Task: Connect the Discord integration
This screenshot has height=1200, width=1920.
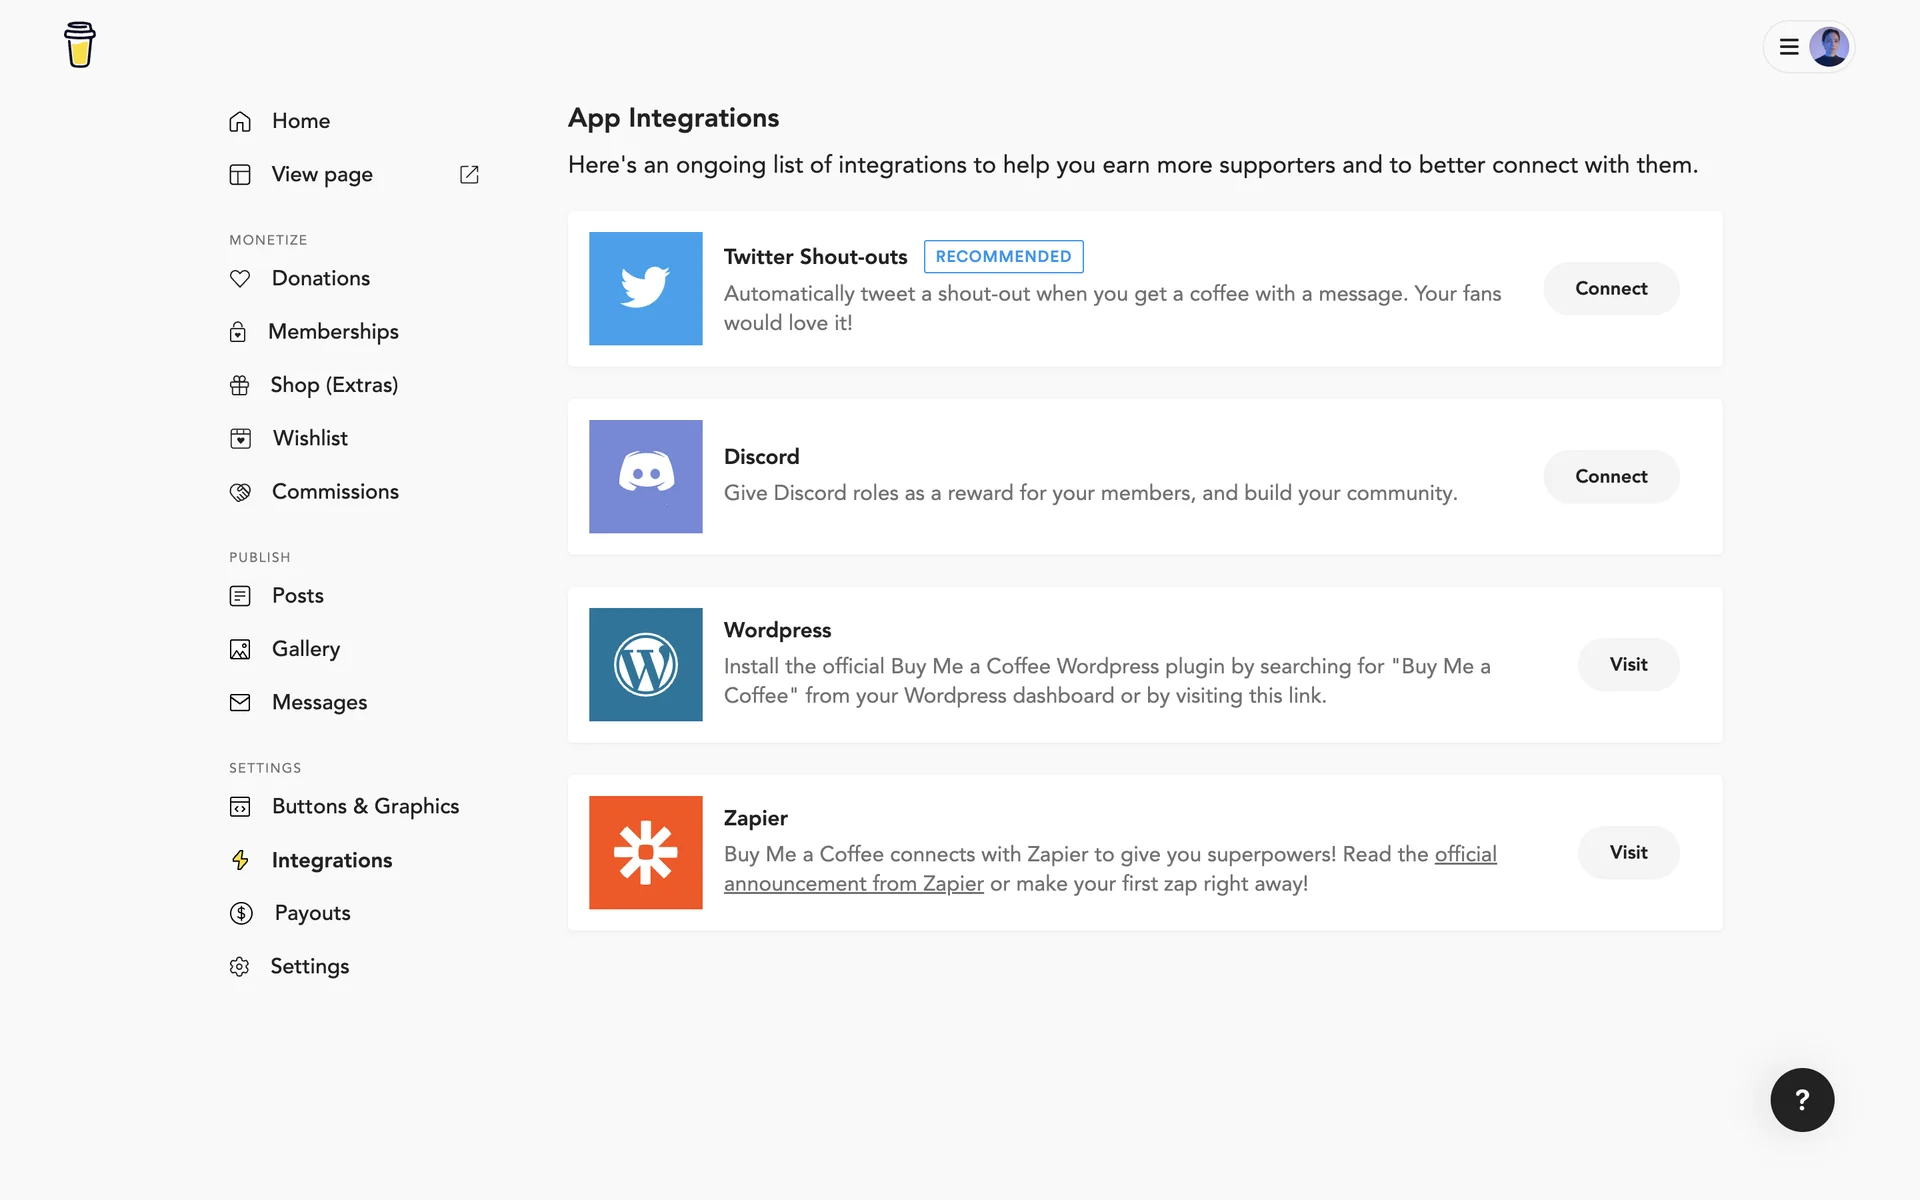Action: 1611,477
